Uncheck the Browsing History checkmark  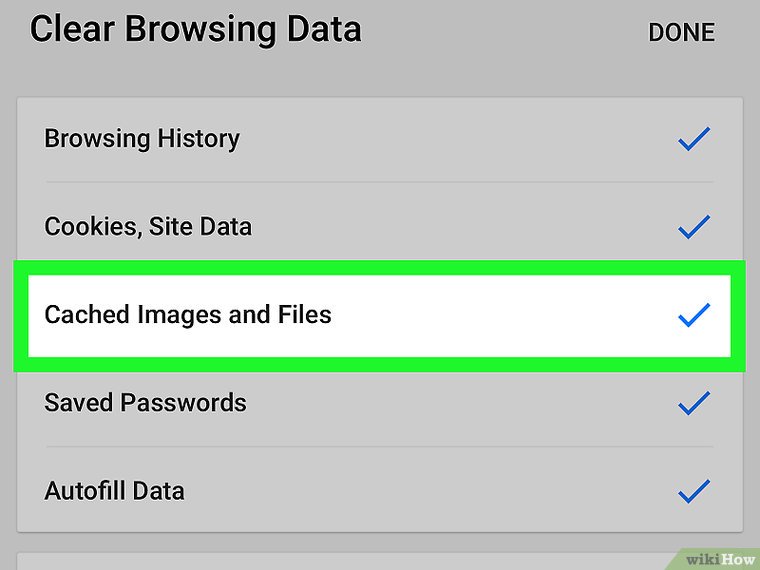tap(693, 139)
